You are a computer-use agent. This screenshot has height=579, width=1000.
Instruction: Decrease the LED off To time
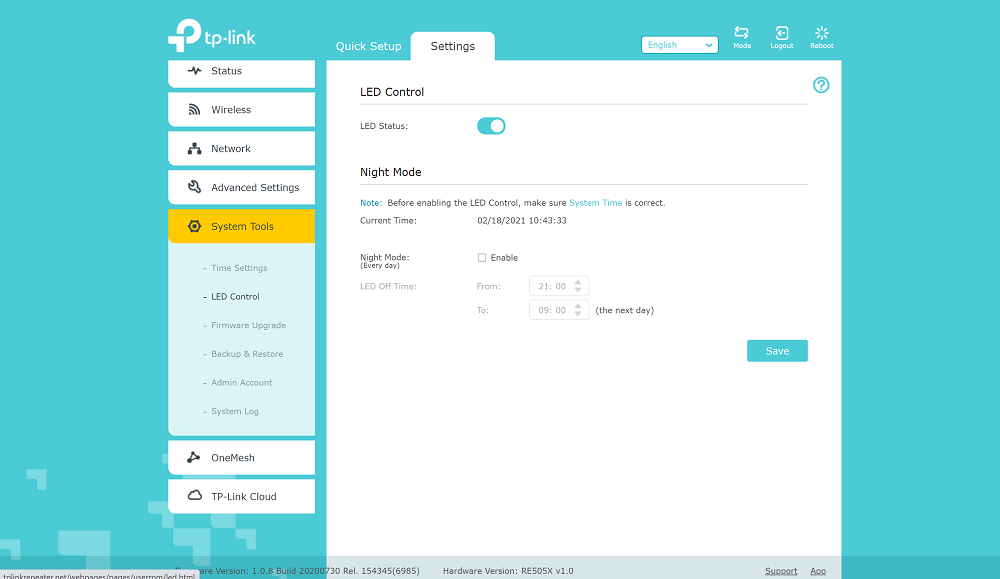(x=578, y=314)
